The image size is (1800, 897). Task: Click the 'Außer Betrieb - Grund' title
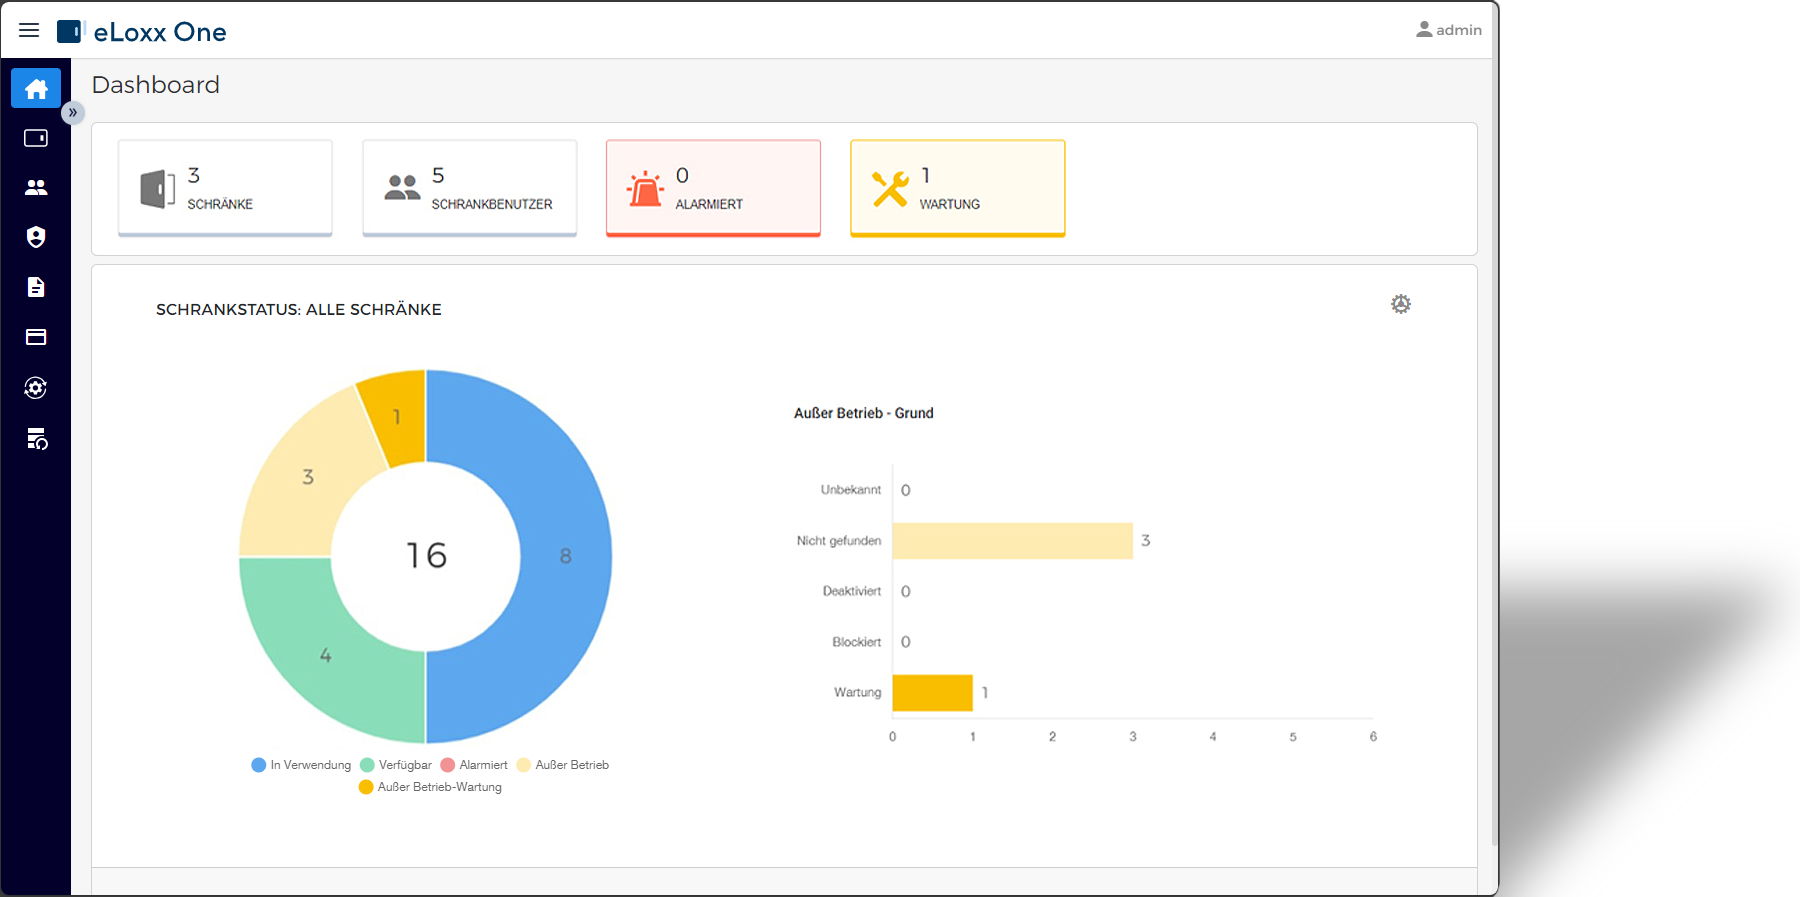click(864, 413)
